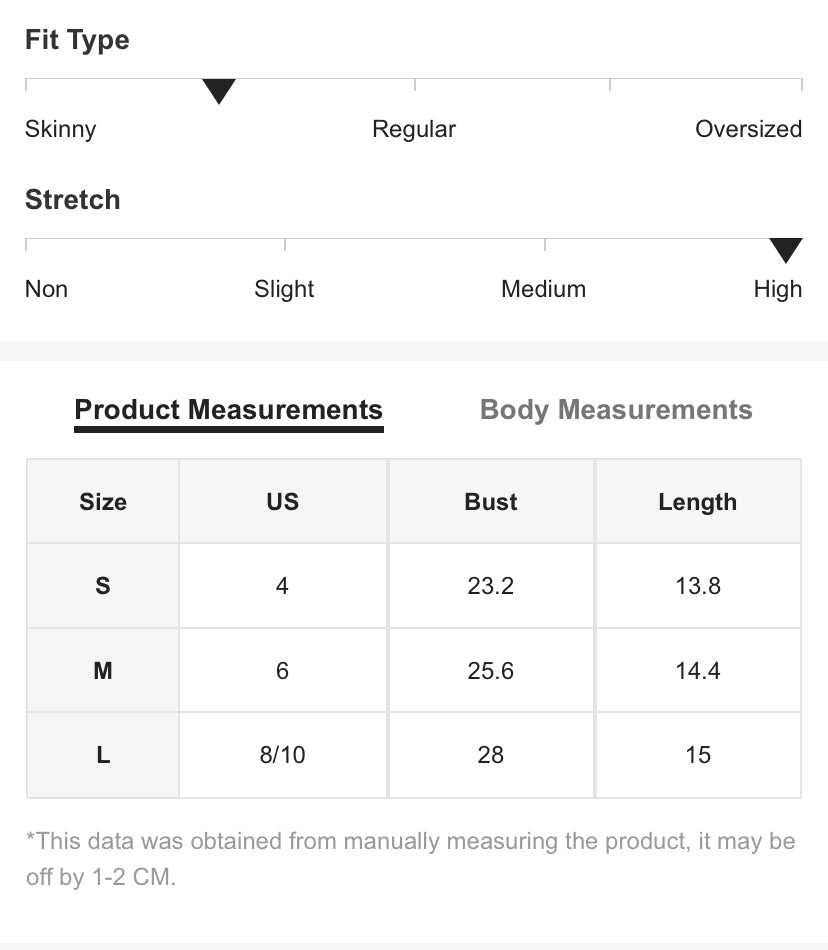Select the size M row cell

point(103,670)
